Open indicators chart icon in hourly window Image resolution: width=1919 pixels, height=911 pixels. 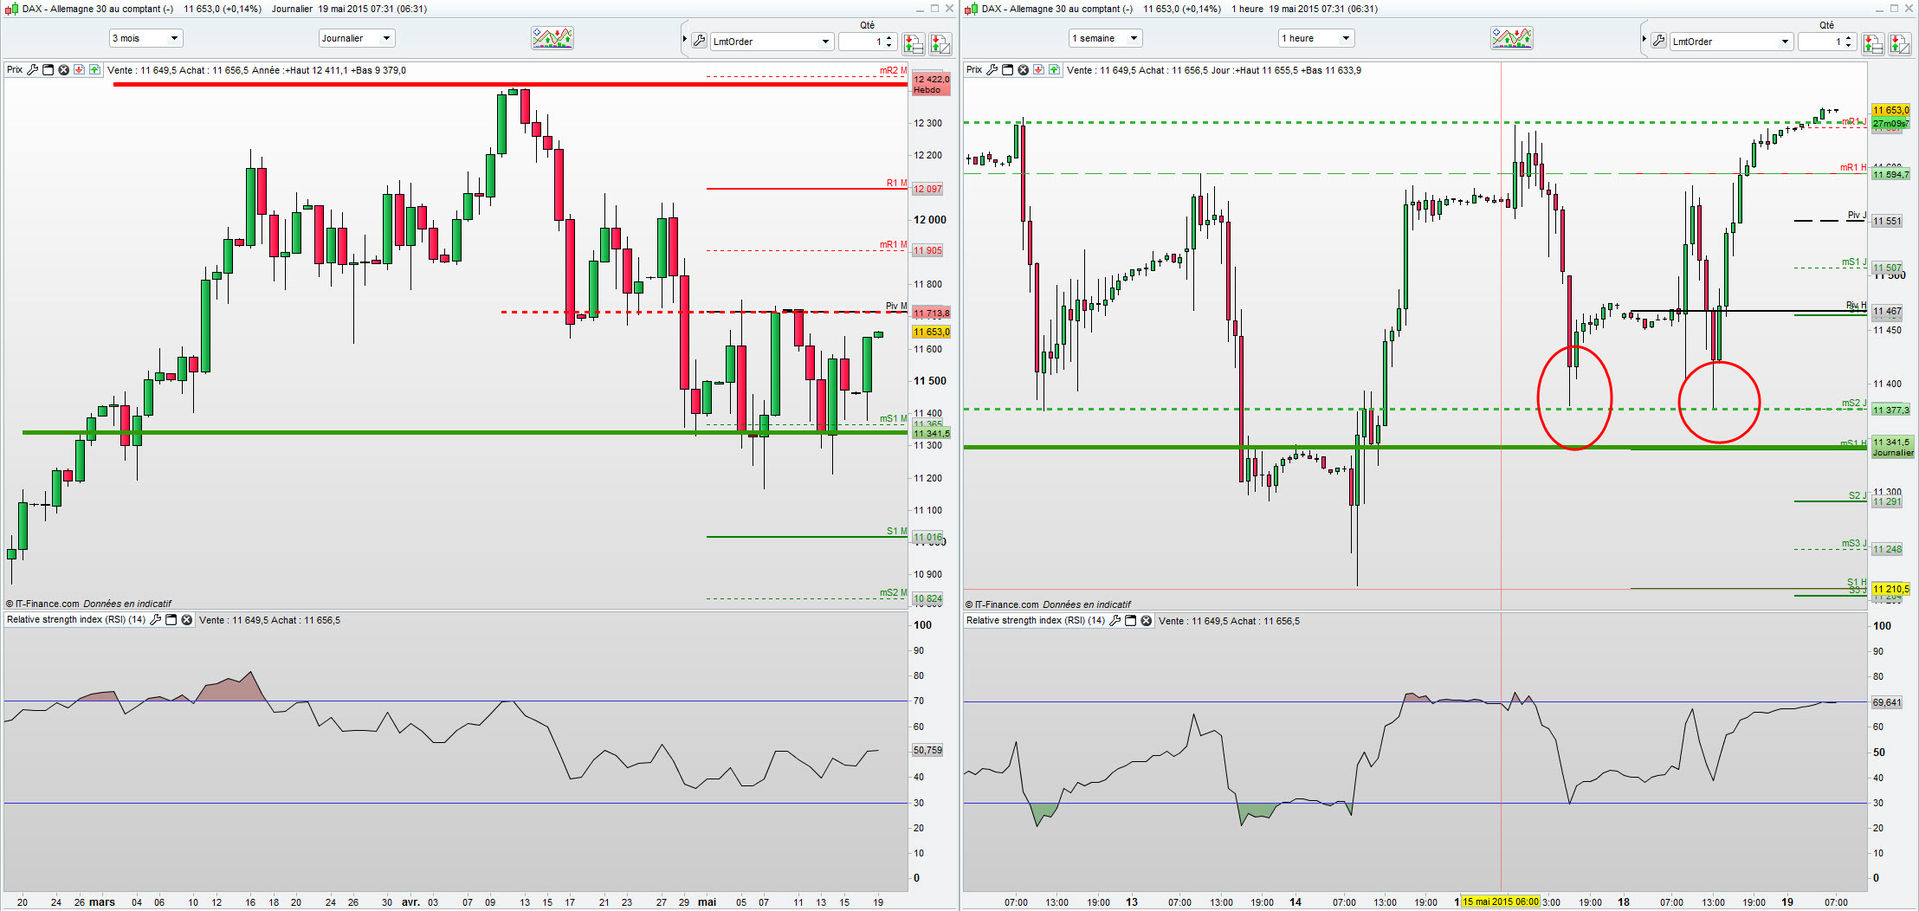1511,39
